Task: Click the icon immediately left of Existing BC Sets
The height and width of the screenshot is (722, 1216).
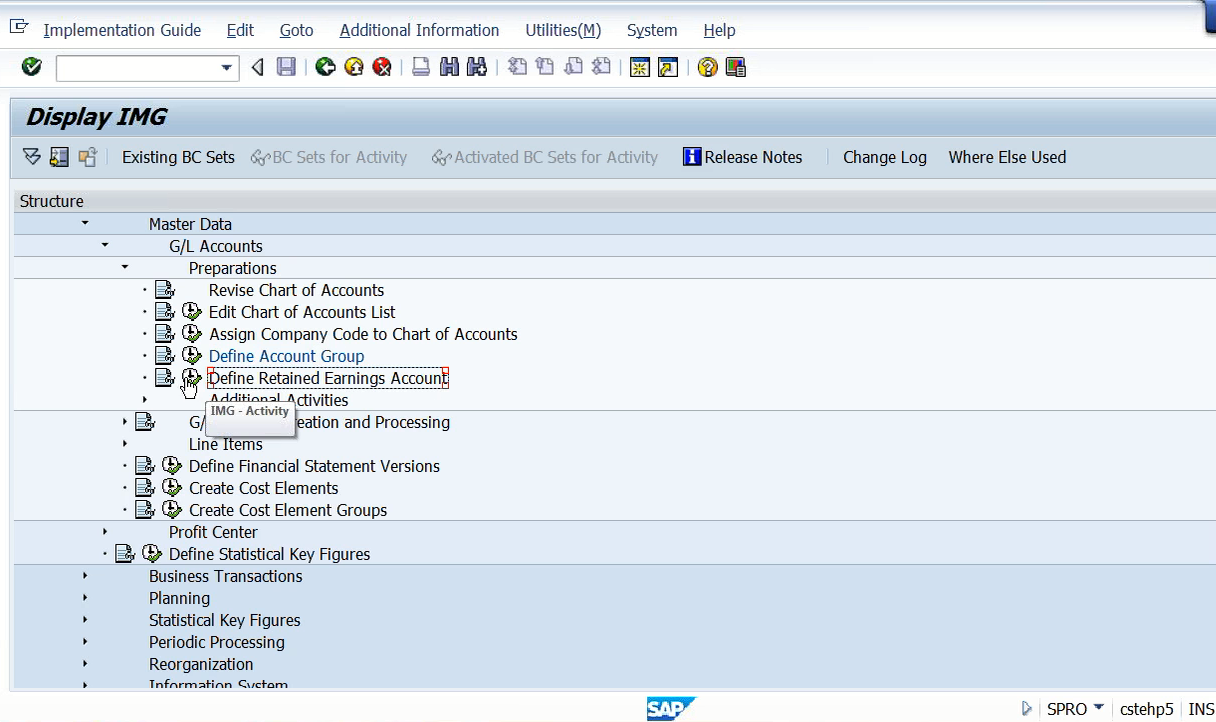Action: tap(88, 157)
